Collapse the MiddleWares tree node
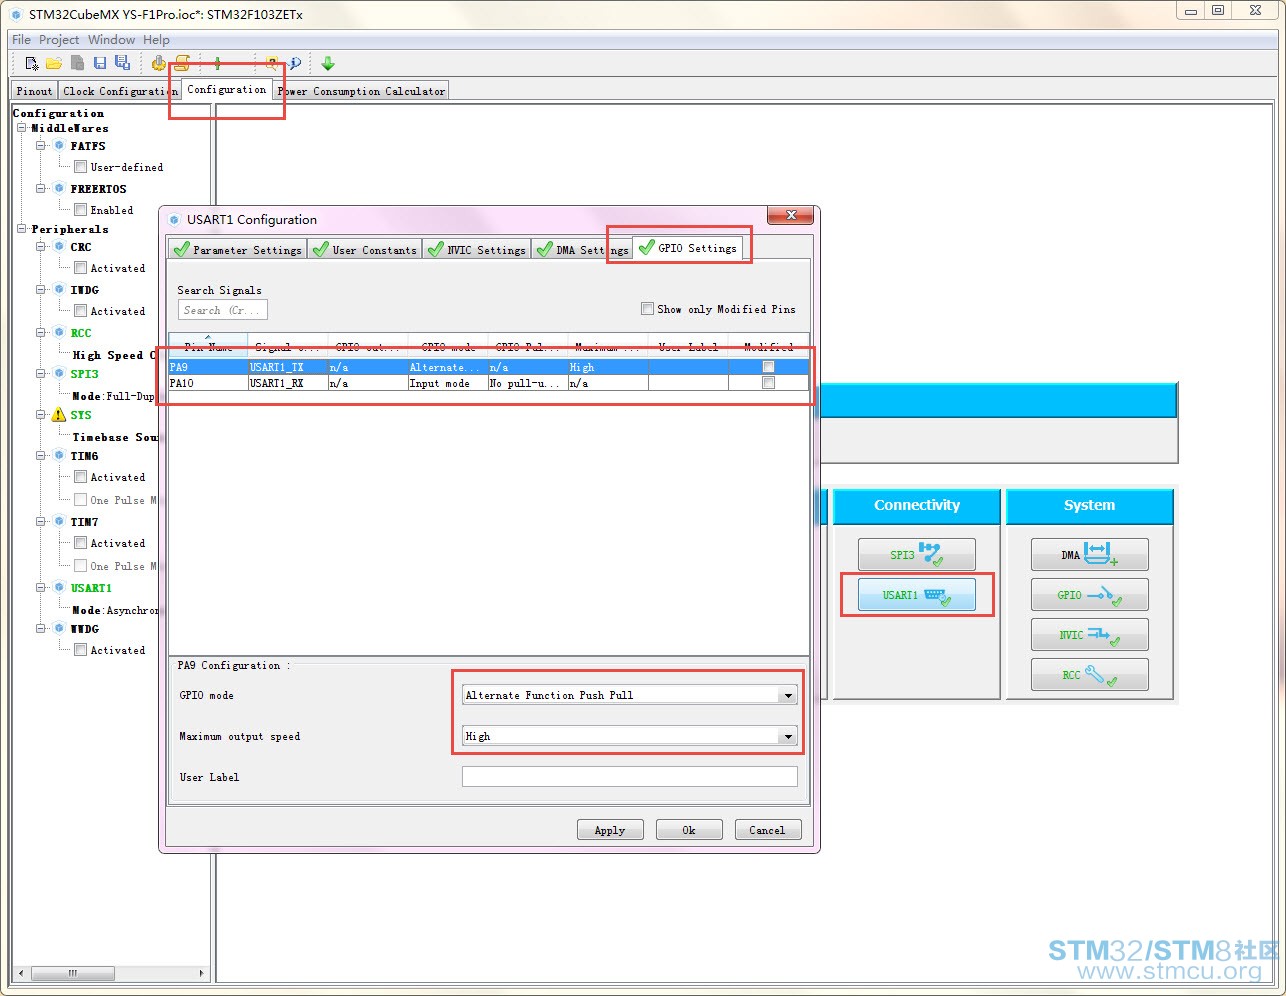This screenshot has height=996, width=1286. click(22, 128)
